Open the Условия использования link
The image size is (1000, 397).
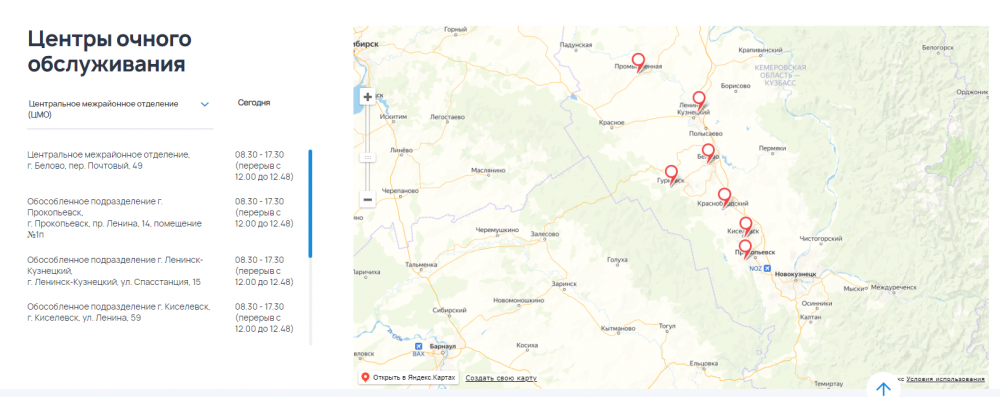(946, 379)
